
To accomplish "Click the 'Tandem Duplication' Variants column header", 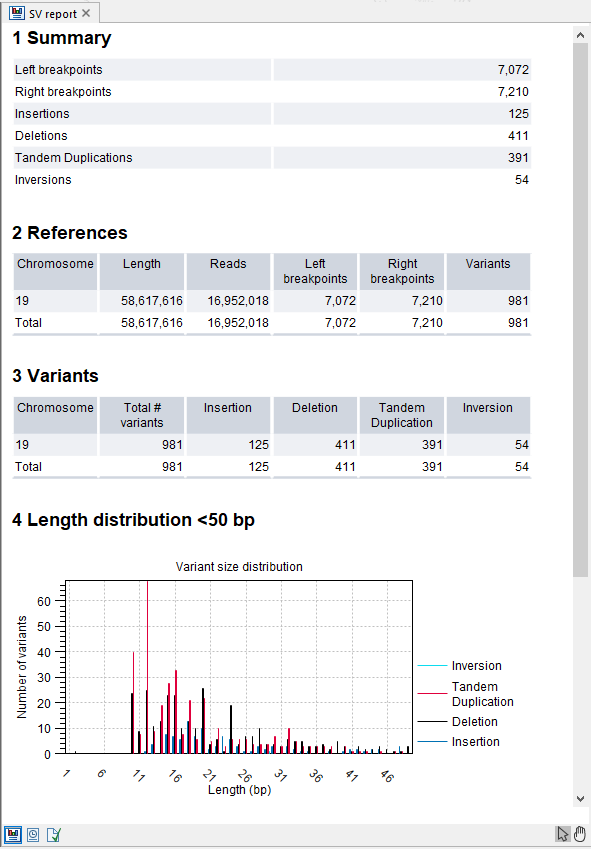I will click(402, 415).
